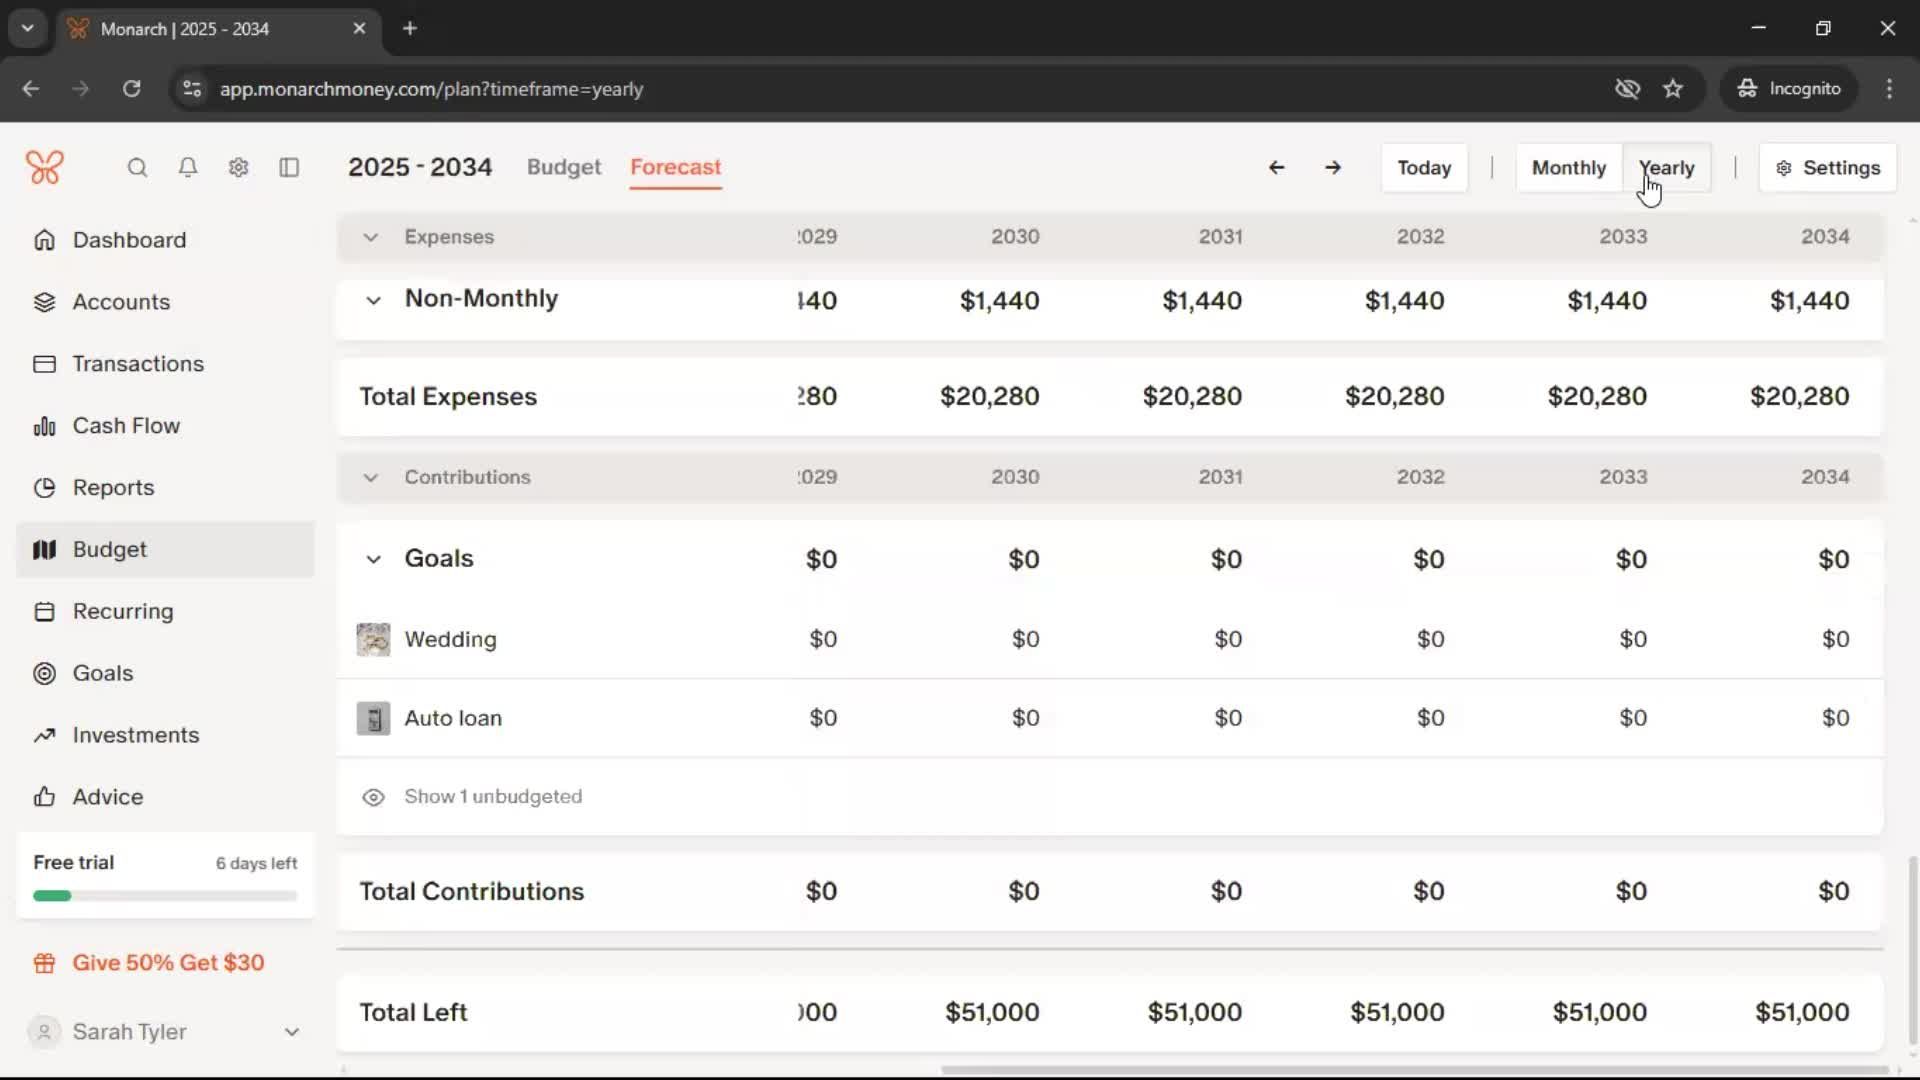
Task: Switch timeframe to Monthly
Action: [x=1568, y=167]
